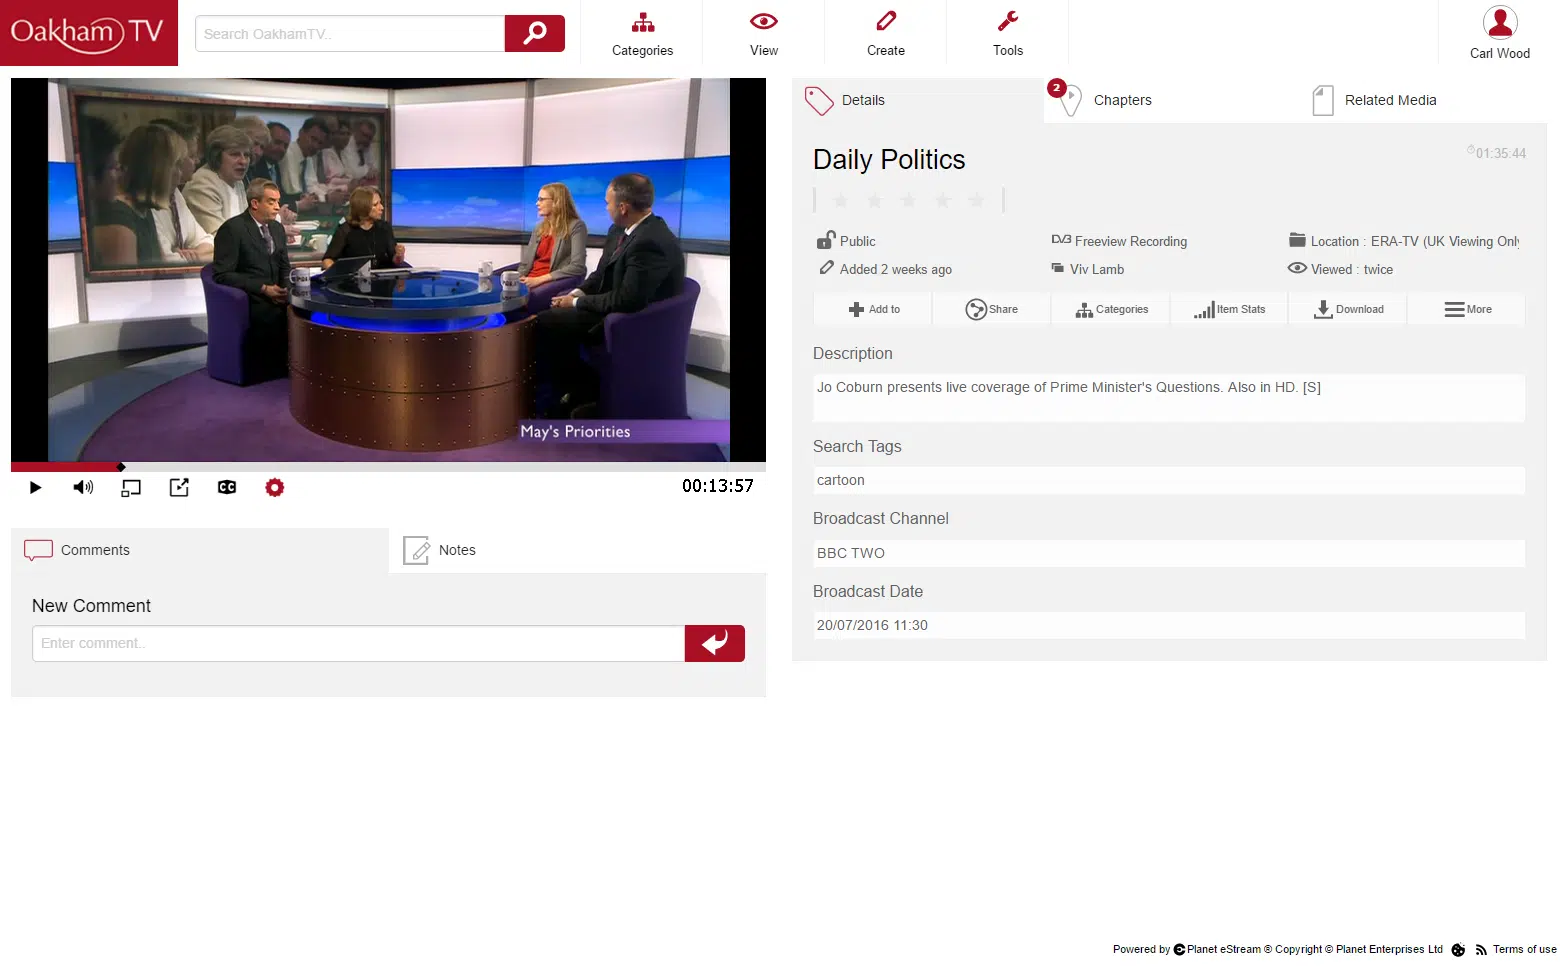This screenshot has width=1560, height=966.
Task: Click the Public unlock icon
Action: [x=826, y=240]
